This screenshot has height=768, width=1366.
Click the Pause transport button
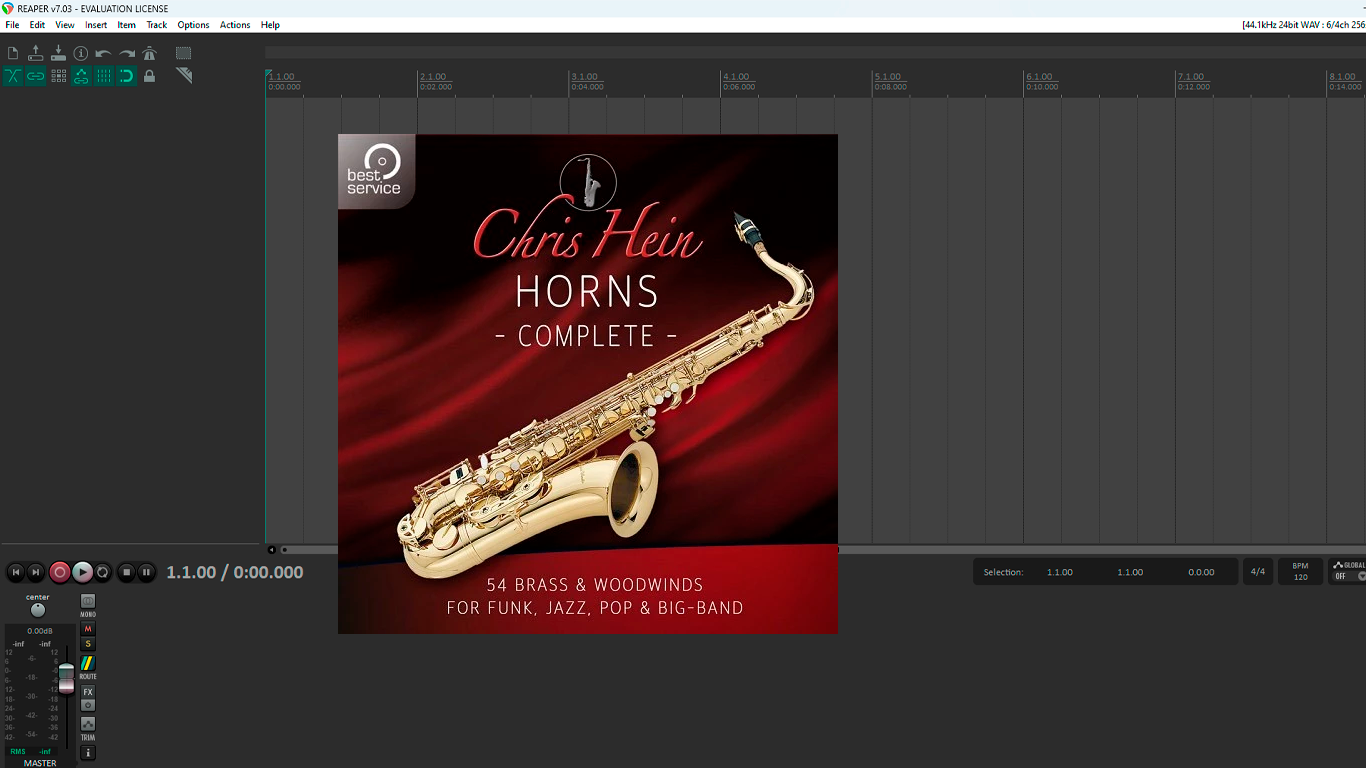point(146,572)
